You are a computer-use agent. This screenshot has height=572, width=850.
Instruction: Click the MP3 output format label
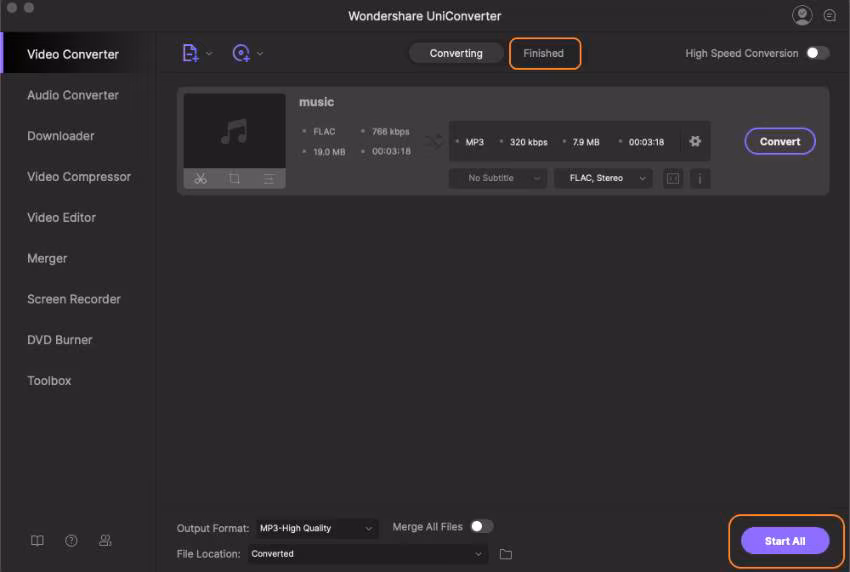(474, 142)
